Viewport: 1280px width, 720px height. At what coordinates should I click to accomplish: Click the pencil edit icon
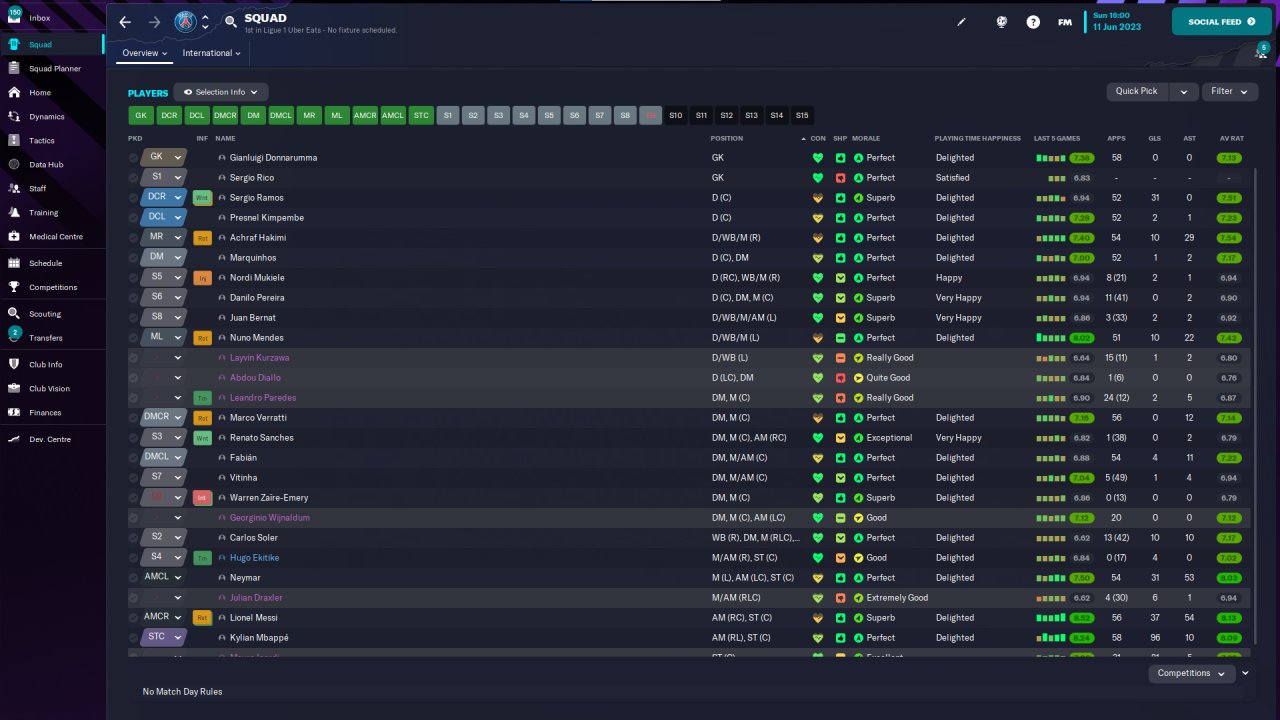[x=962, y=22]
